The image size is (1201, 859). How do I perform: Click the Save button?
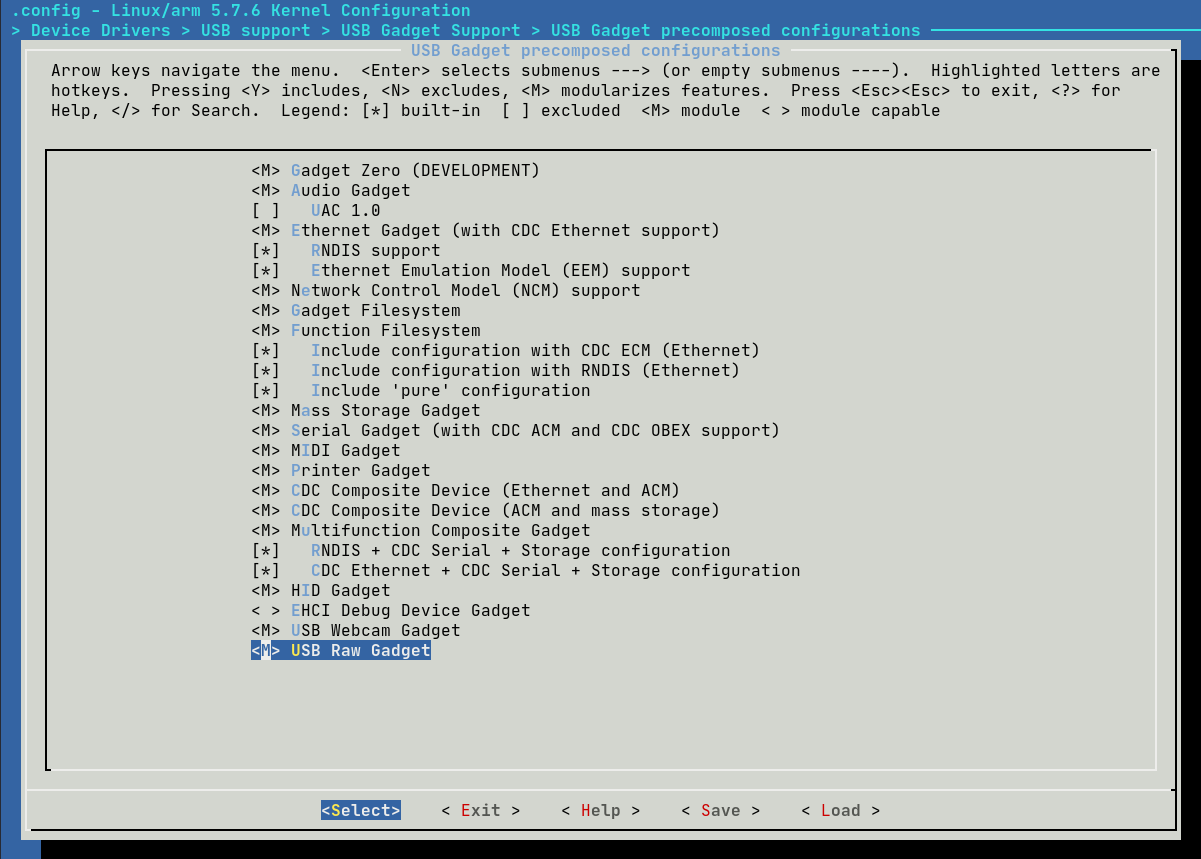click(x=720, y=810)
